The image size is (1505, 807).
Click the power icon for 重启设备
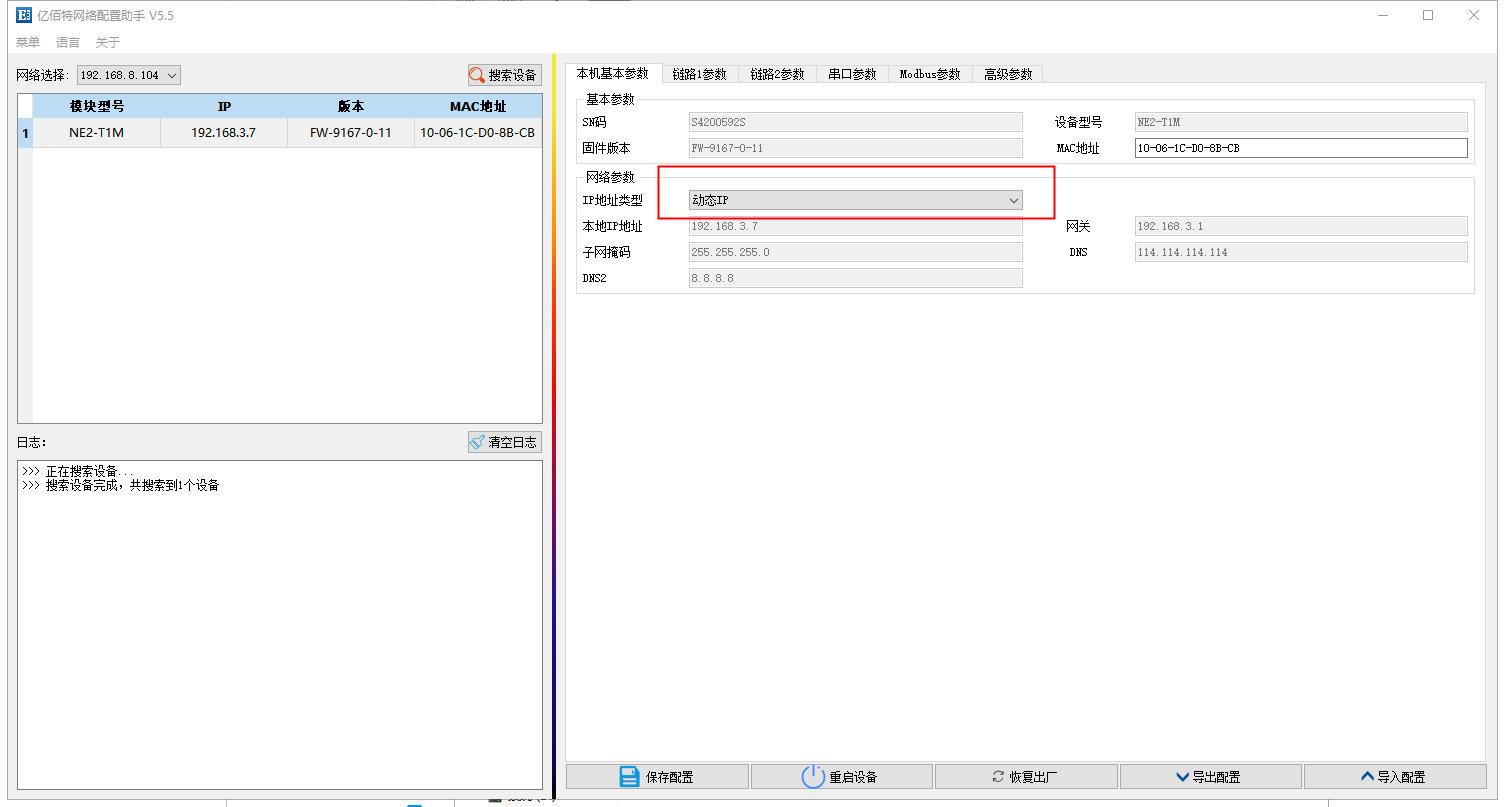(813, 777)
